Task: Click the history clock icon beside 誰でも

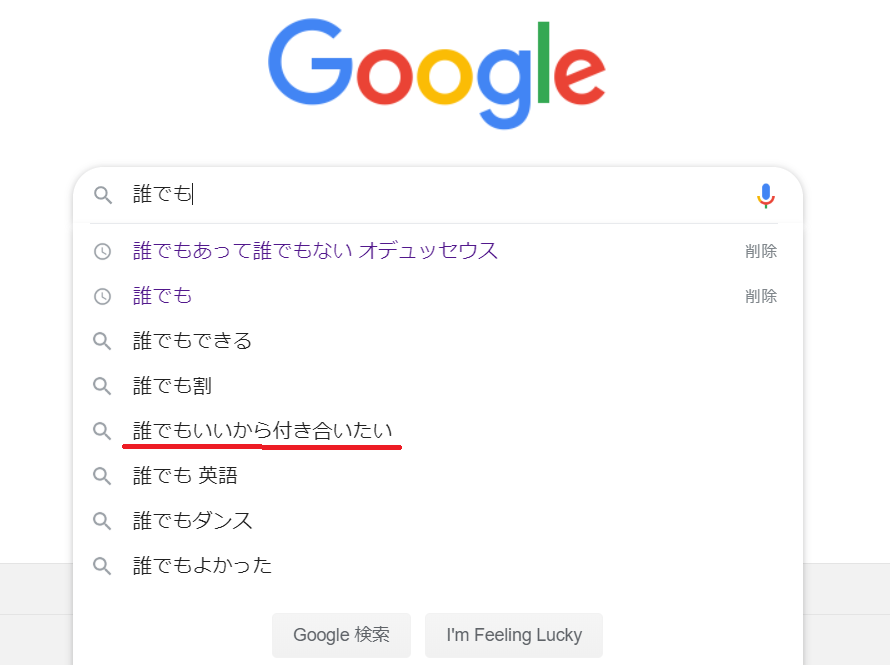Action: click(x=102, y=296)
